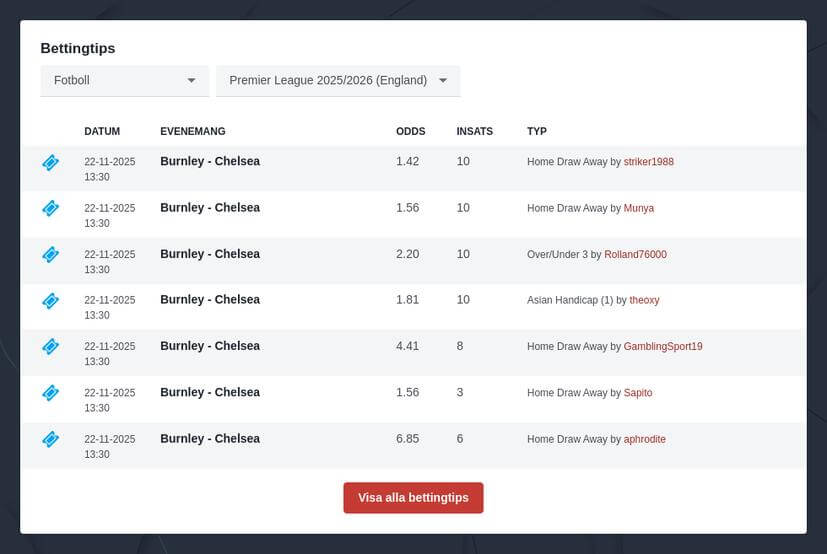Click the ticket icon for GamblingSport19's tip
The image size is (827, 554).
click(50, 346)
